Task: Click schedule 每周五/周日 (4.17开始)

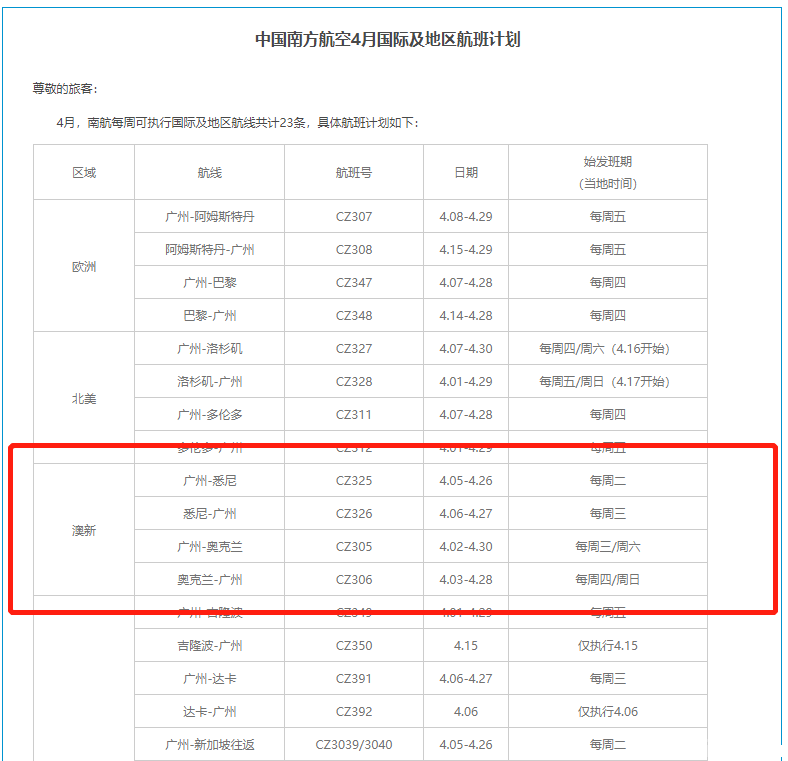Action: point(605,382)
